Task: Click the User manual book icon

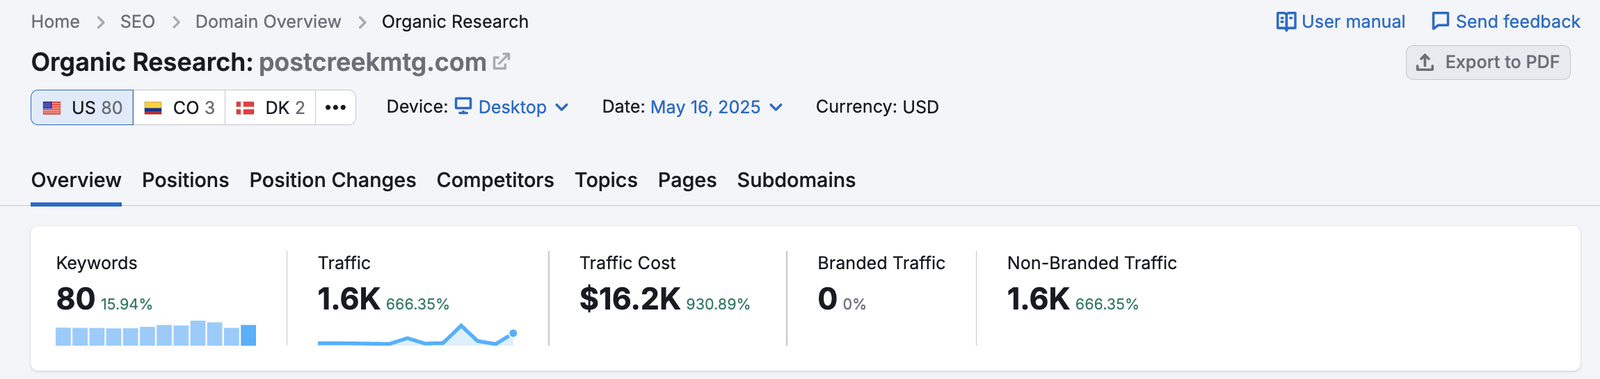Action: coord(1286,22)
